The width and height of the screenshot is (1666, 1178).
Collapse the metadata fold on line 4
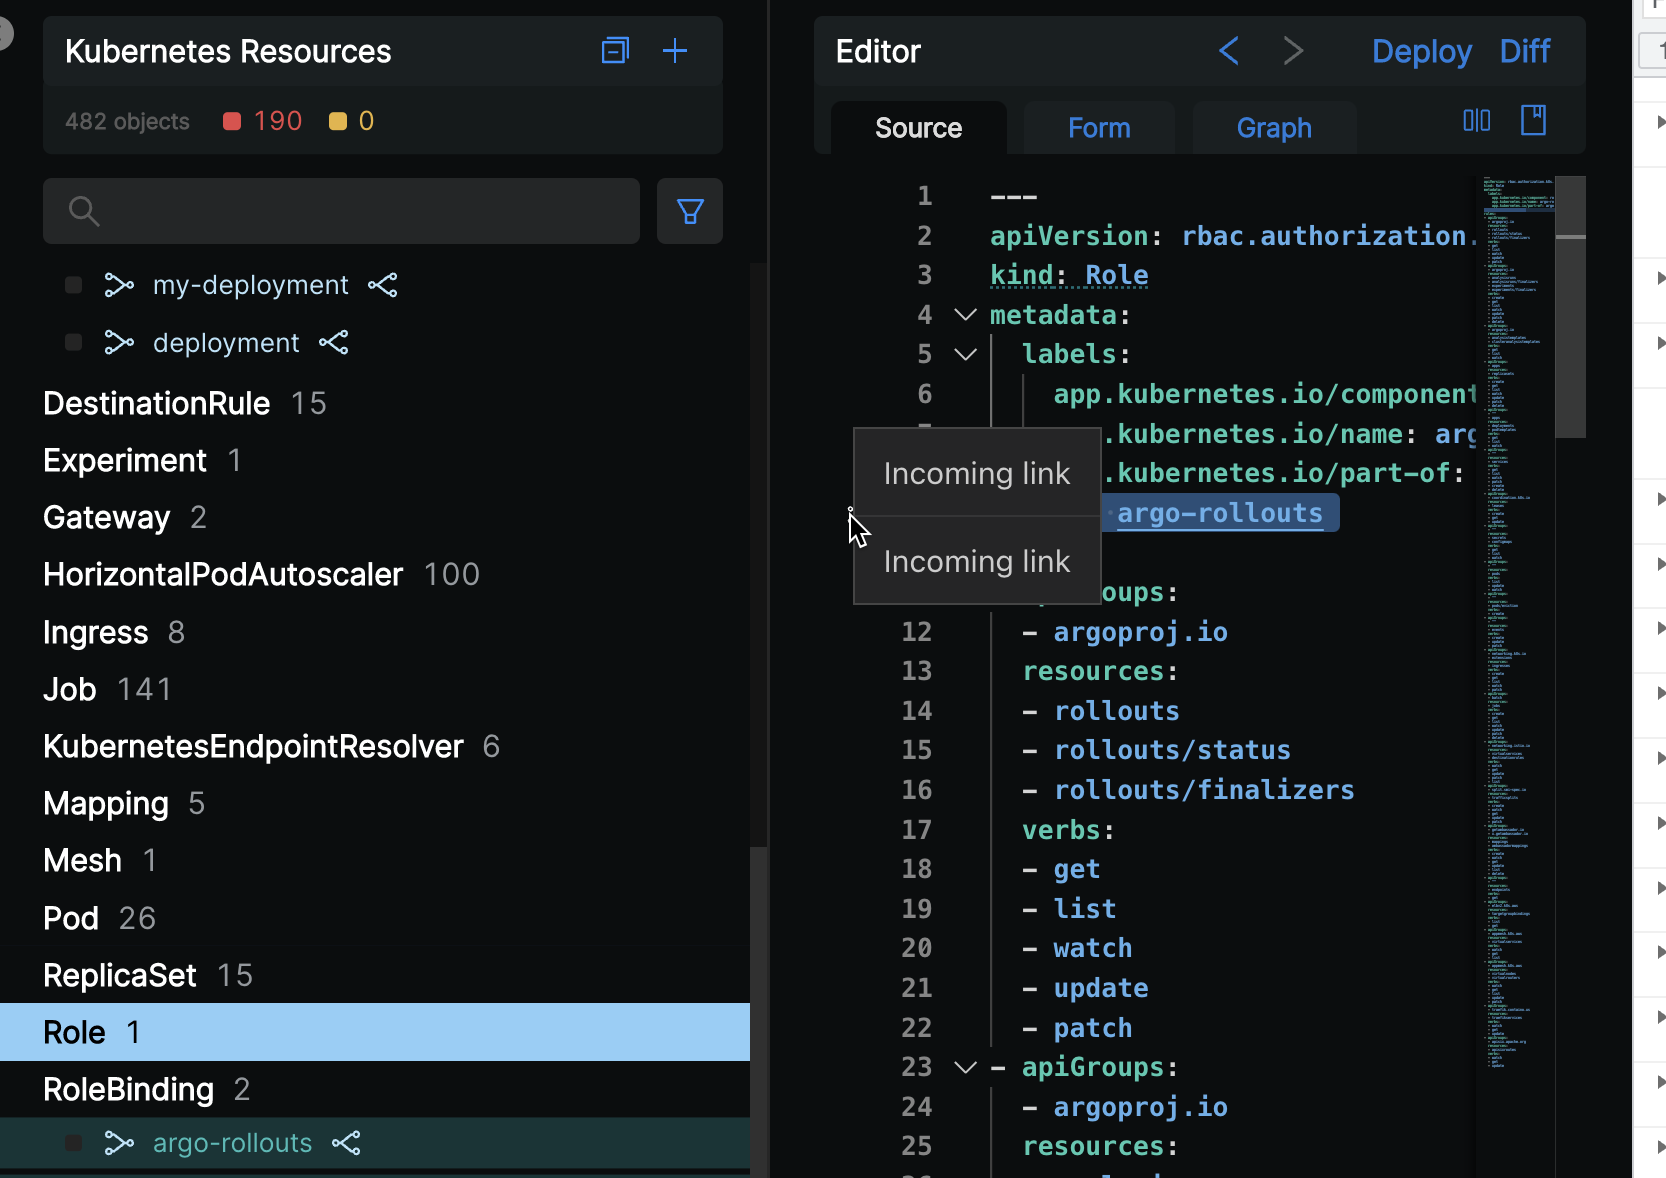click(965, 315)
